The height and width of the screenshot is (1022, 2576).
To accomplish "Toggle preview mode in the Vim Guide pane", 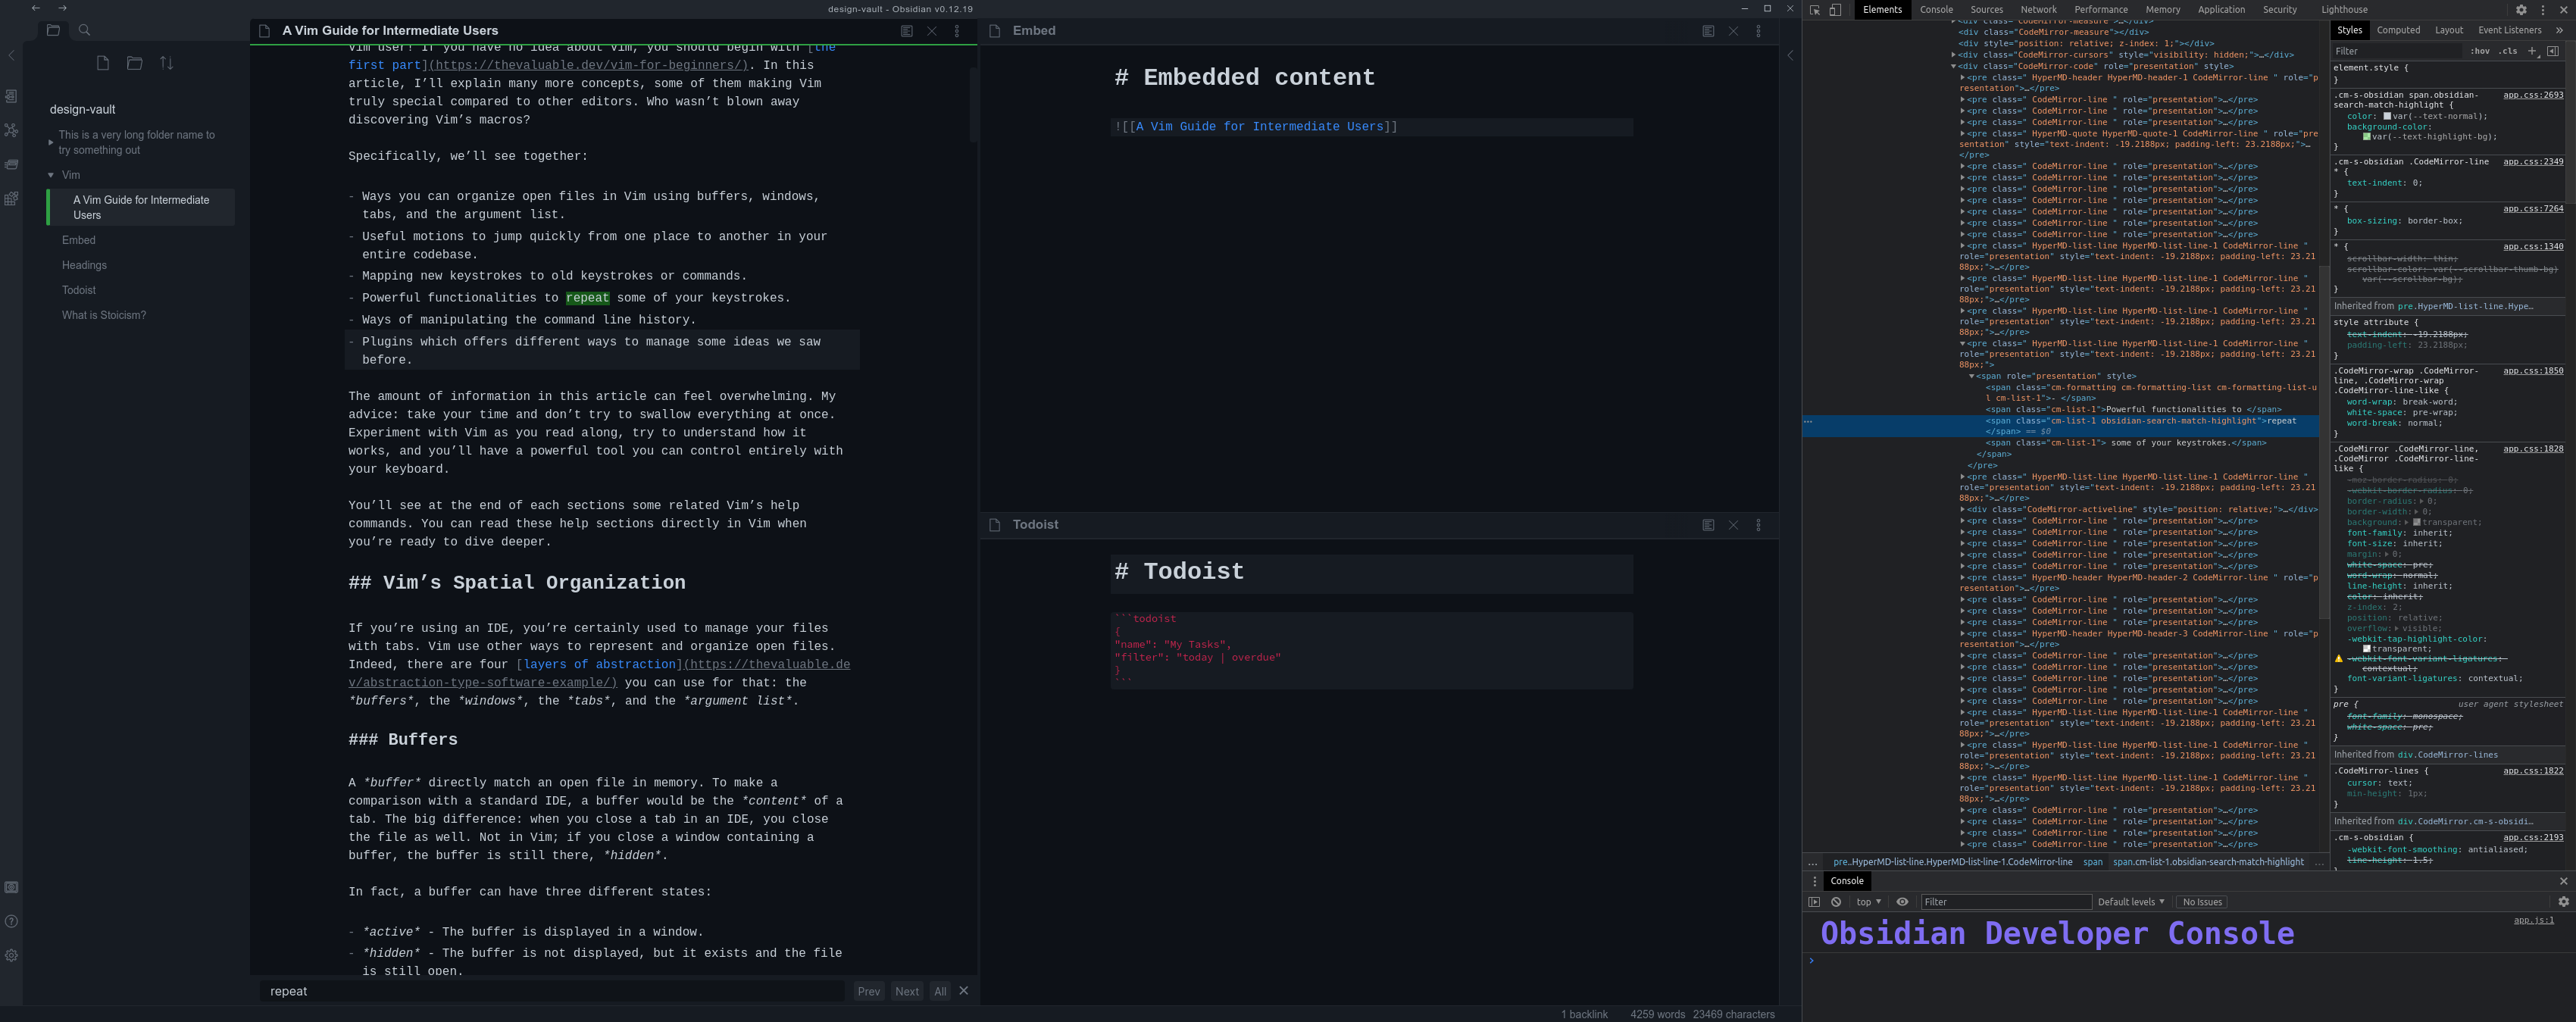I will 906,31.
